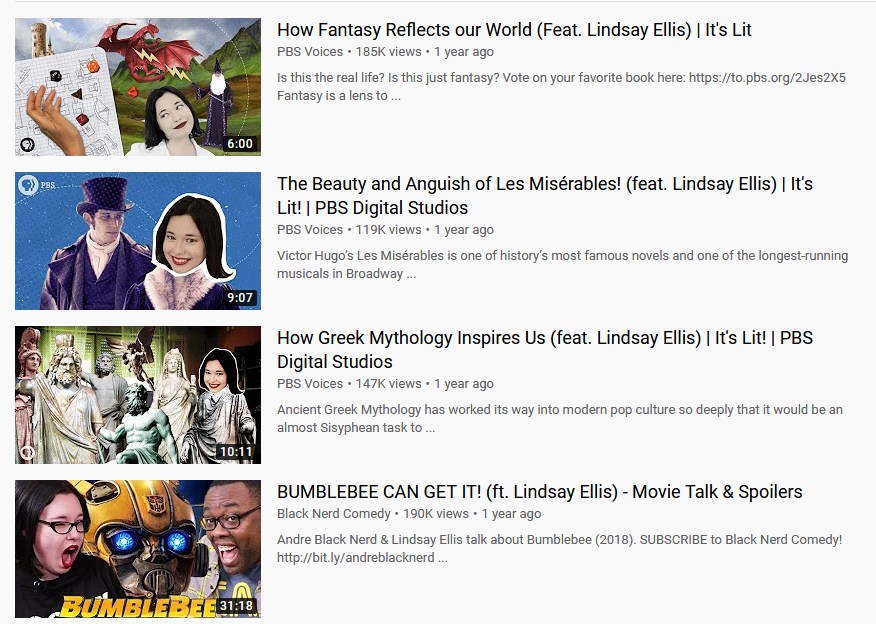Click '190K views' text
This screenshot has height=624, width=876.
436,514
